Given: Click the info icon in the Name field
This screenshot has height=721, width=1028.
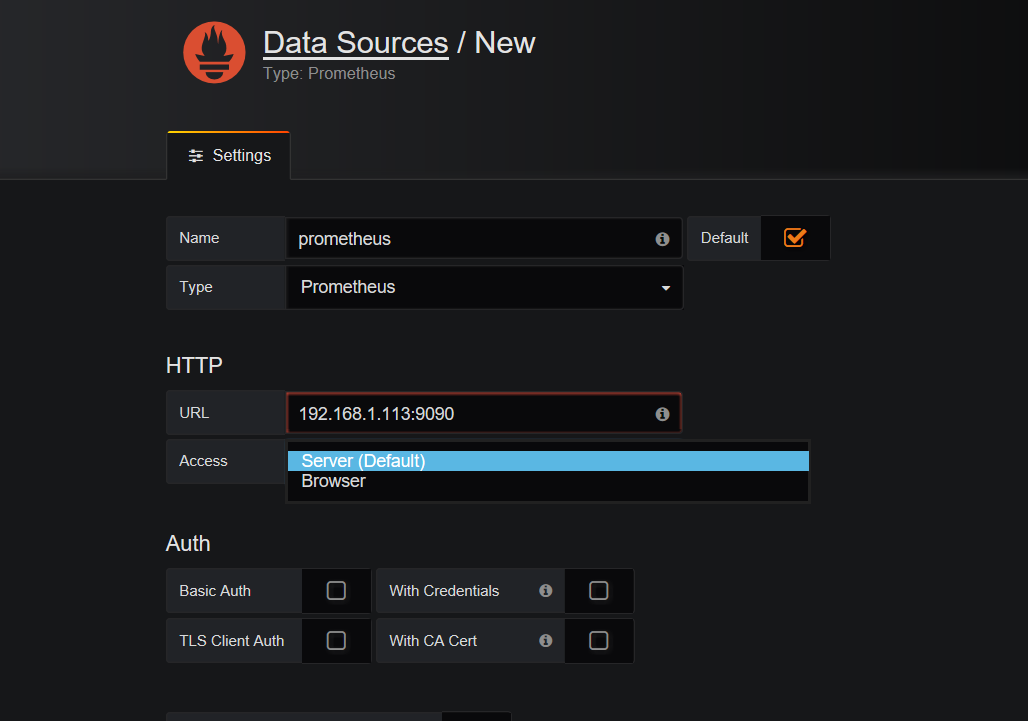Looking at the screenshot, I should click(662, 239).
